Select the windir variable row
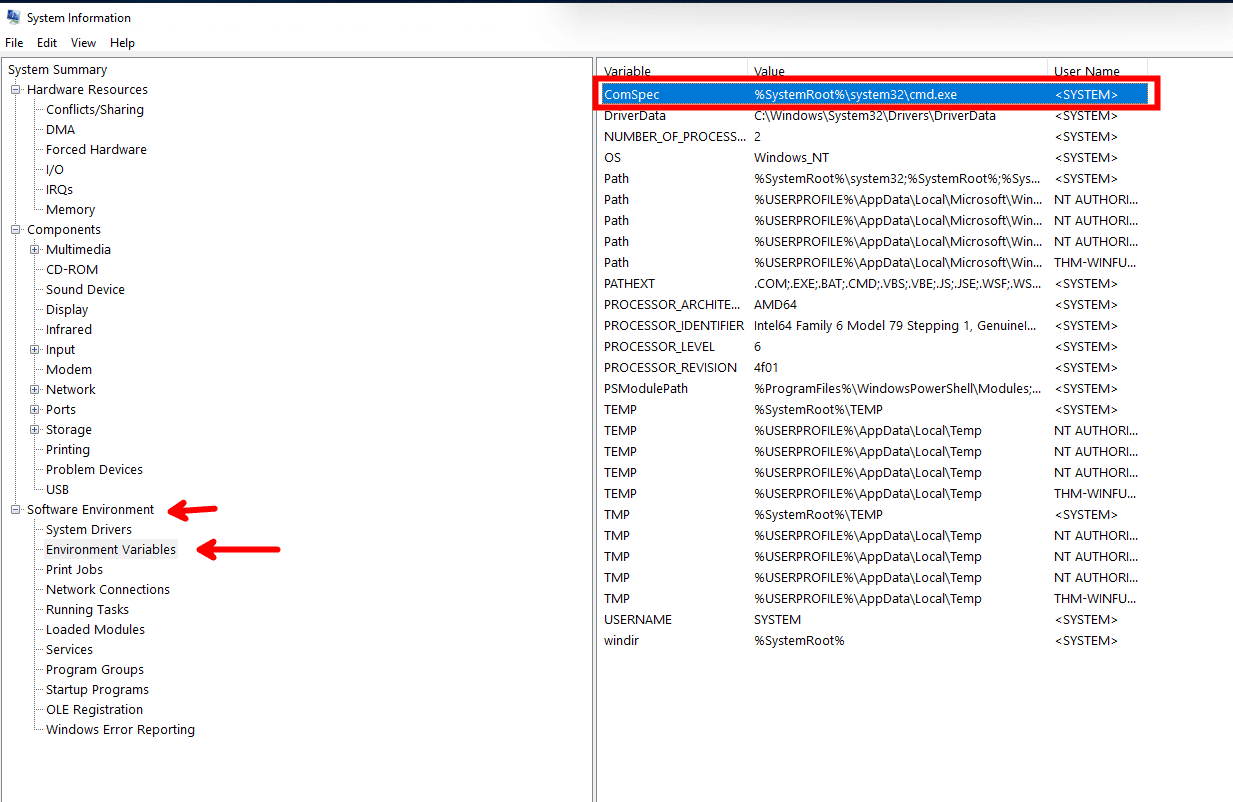 coord(621,641)
